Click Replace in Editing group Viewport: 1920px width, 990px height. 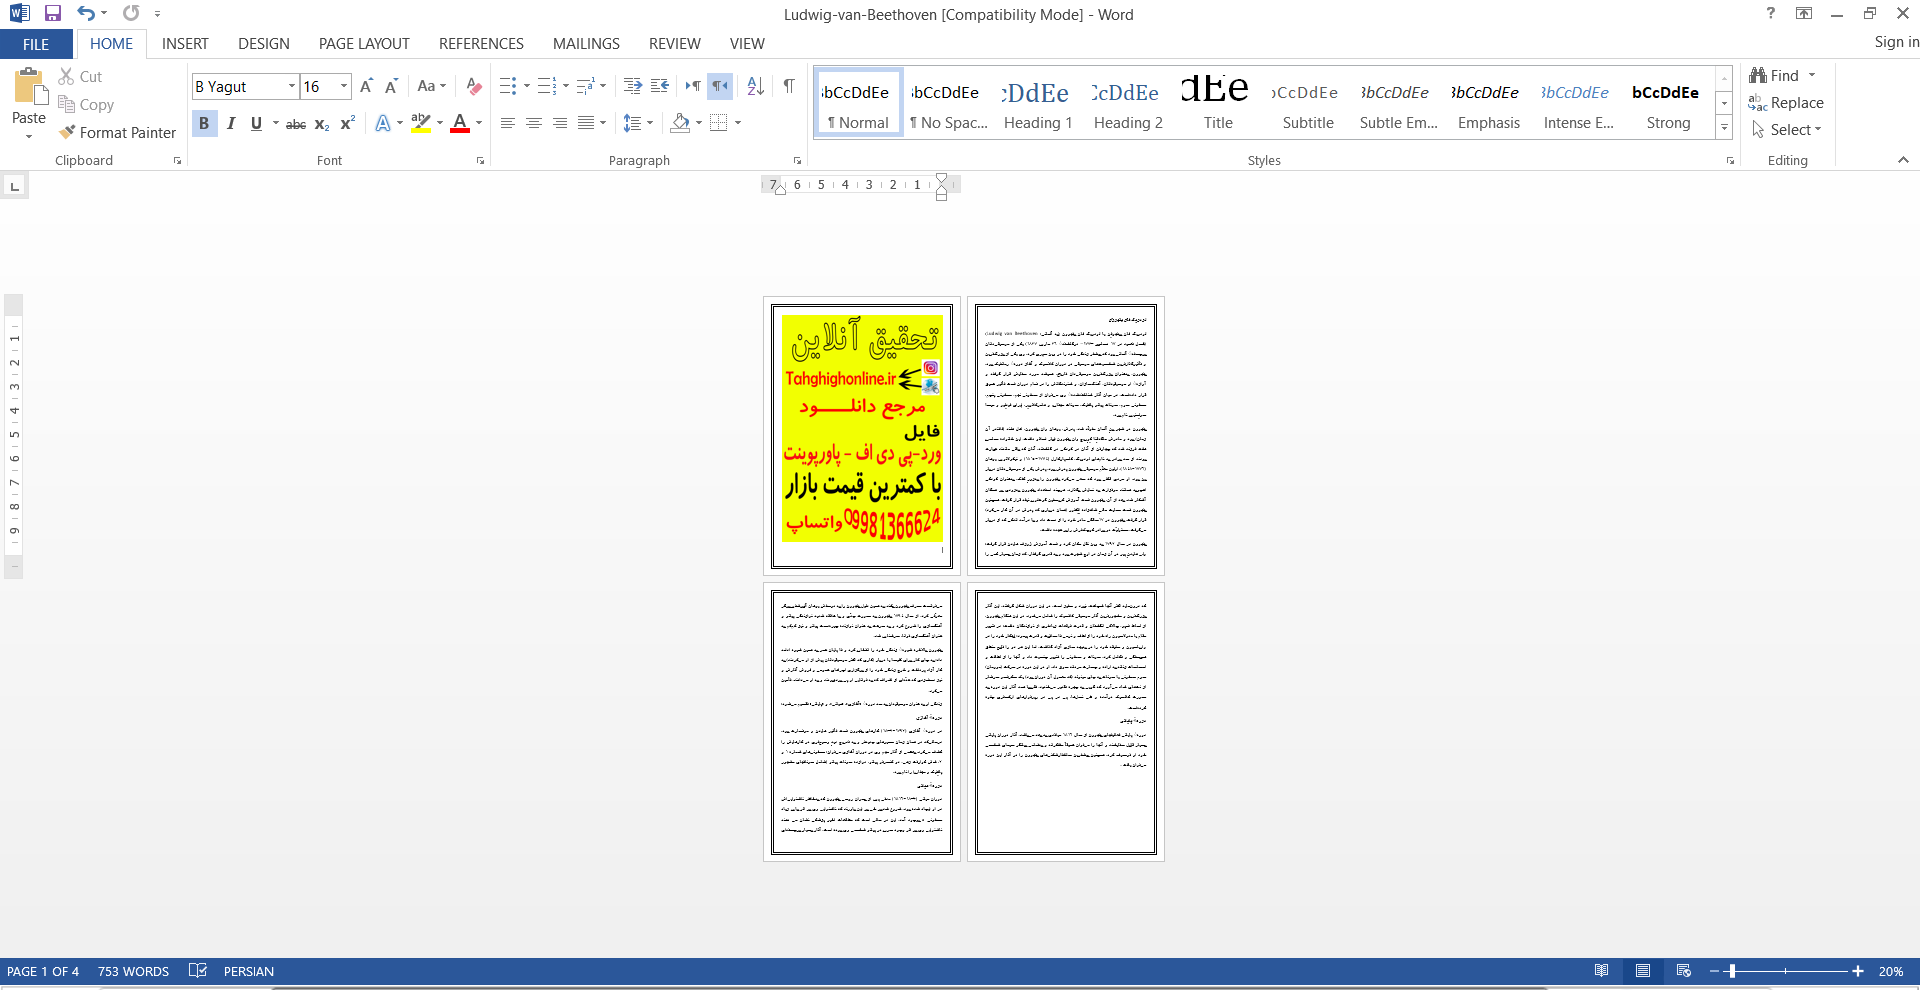1786,103
